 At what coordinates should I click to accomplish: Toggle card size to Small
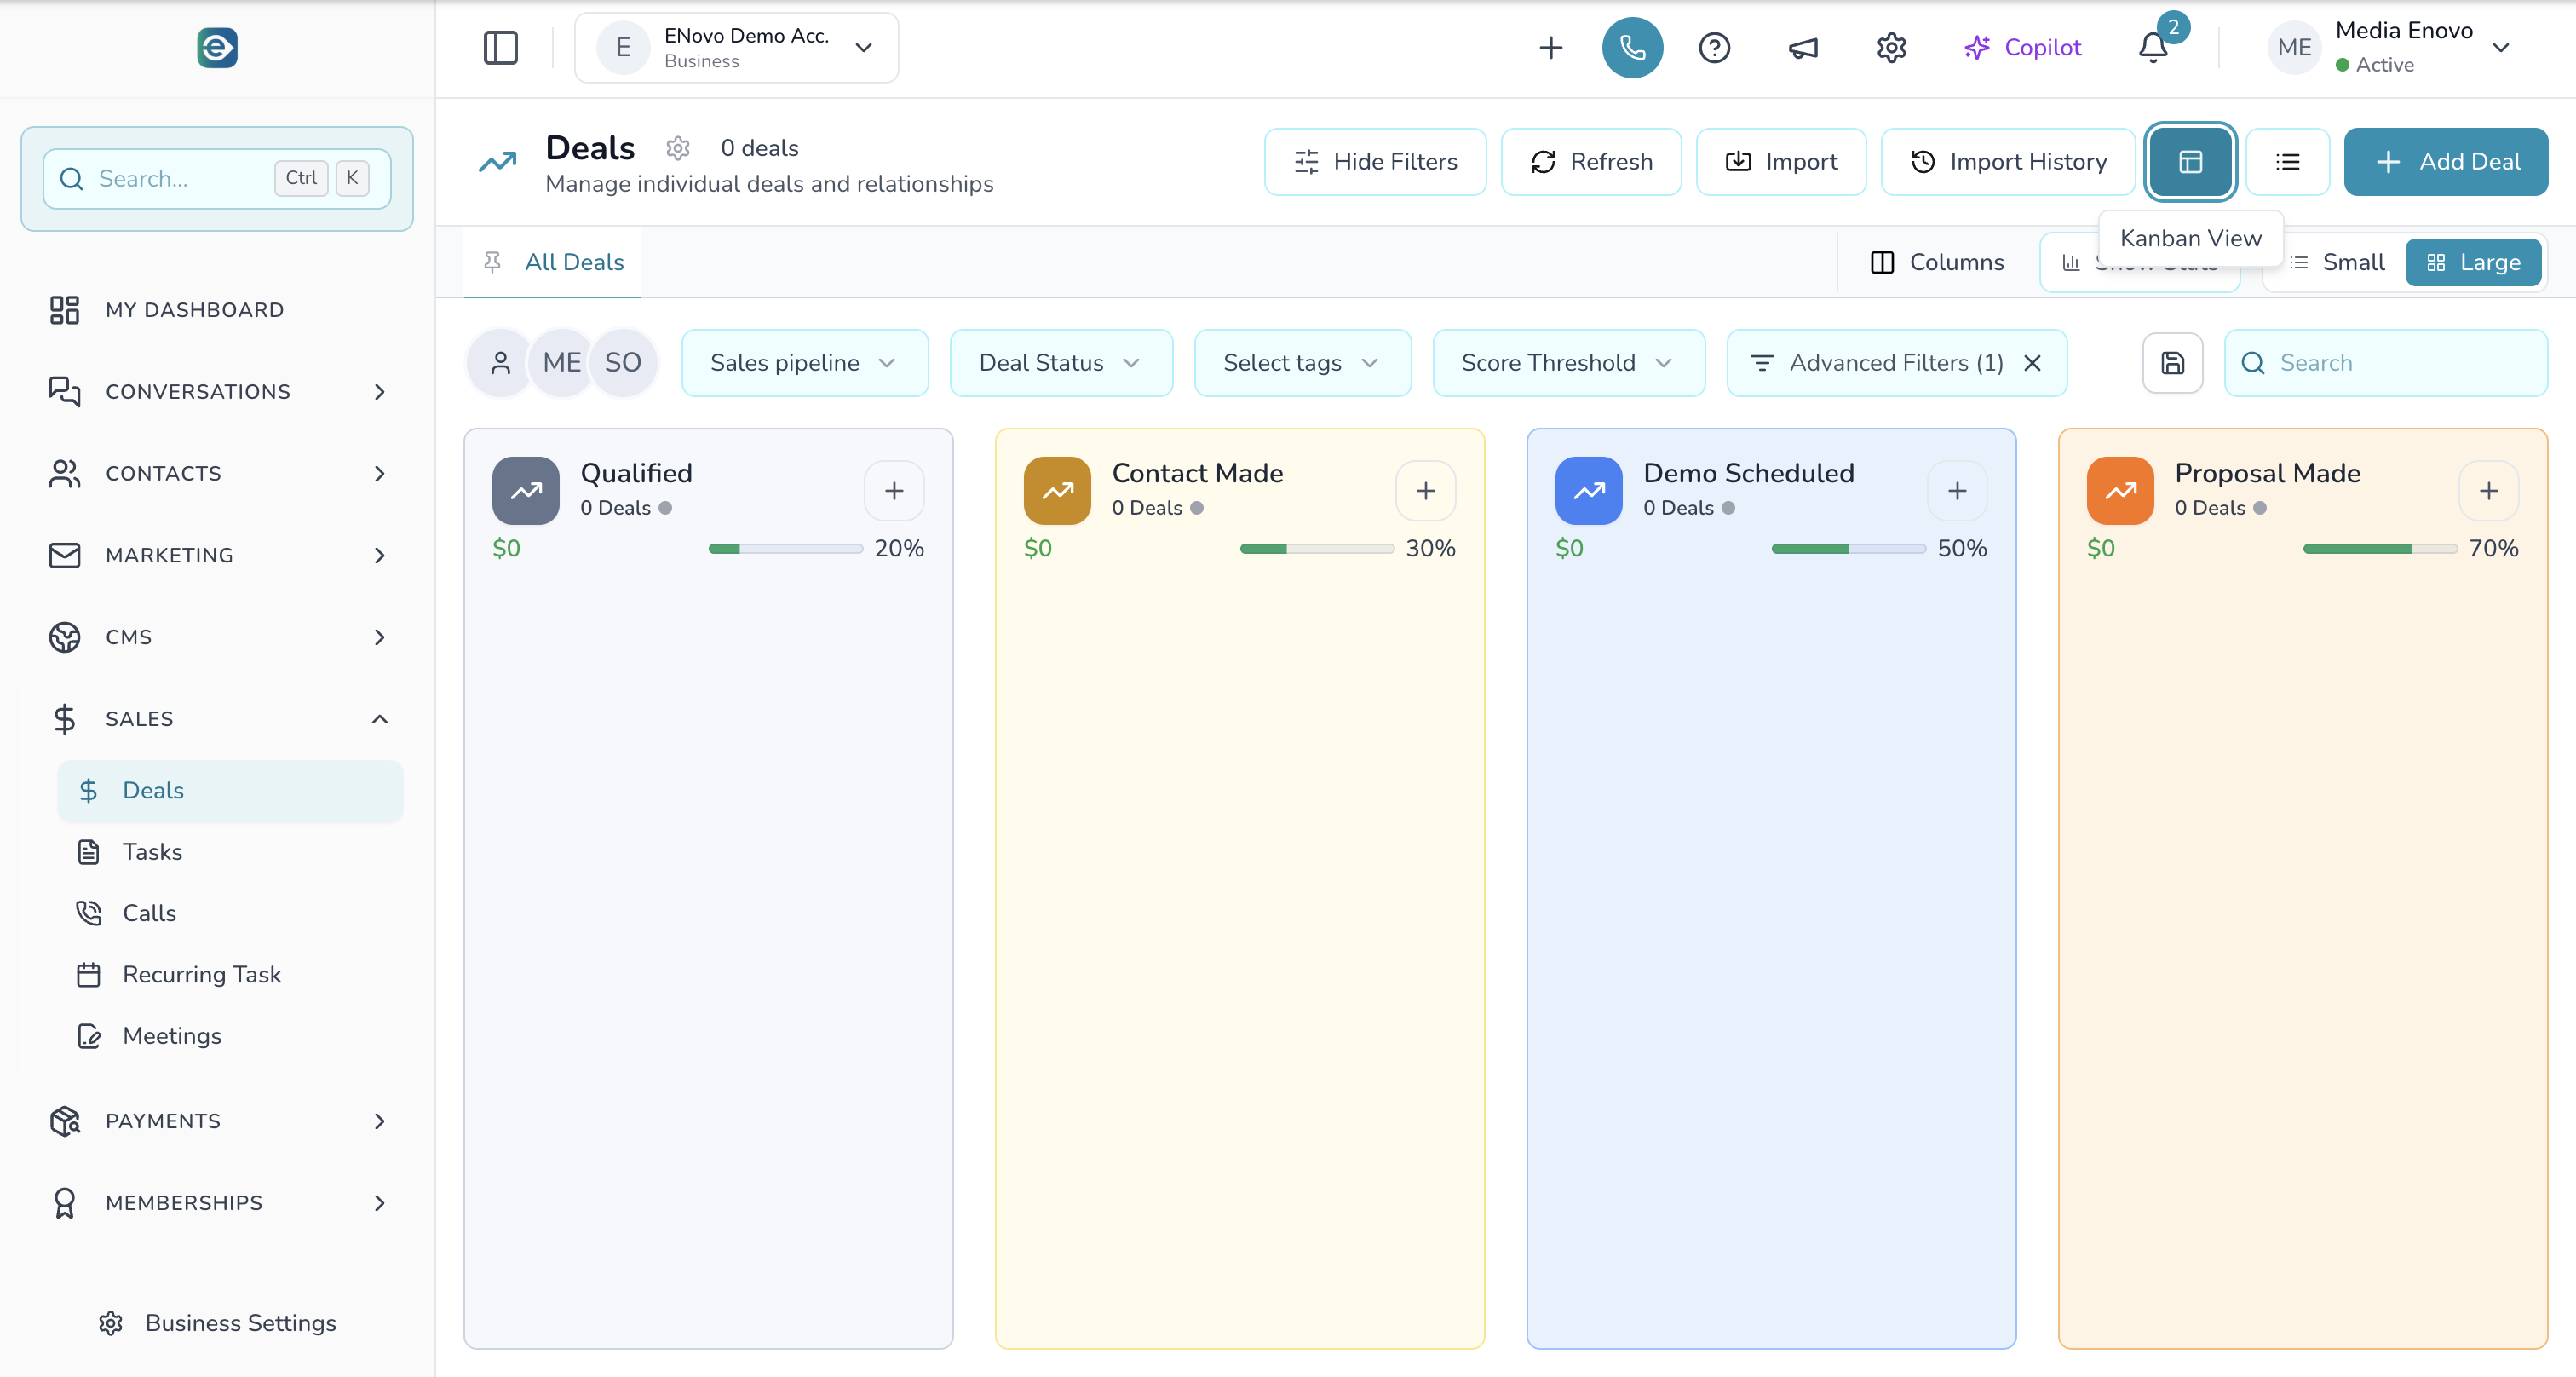[2337, 262]
